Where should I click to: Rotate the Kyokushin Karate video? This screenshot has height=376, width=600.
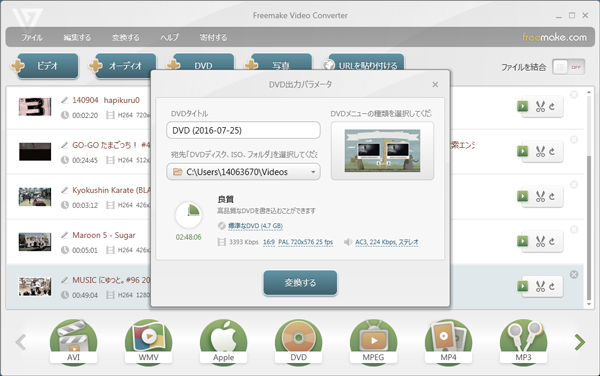(552, 196)
